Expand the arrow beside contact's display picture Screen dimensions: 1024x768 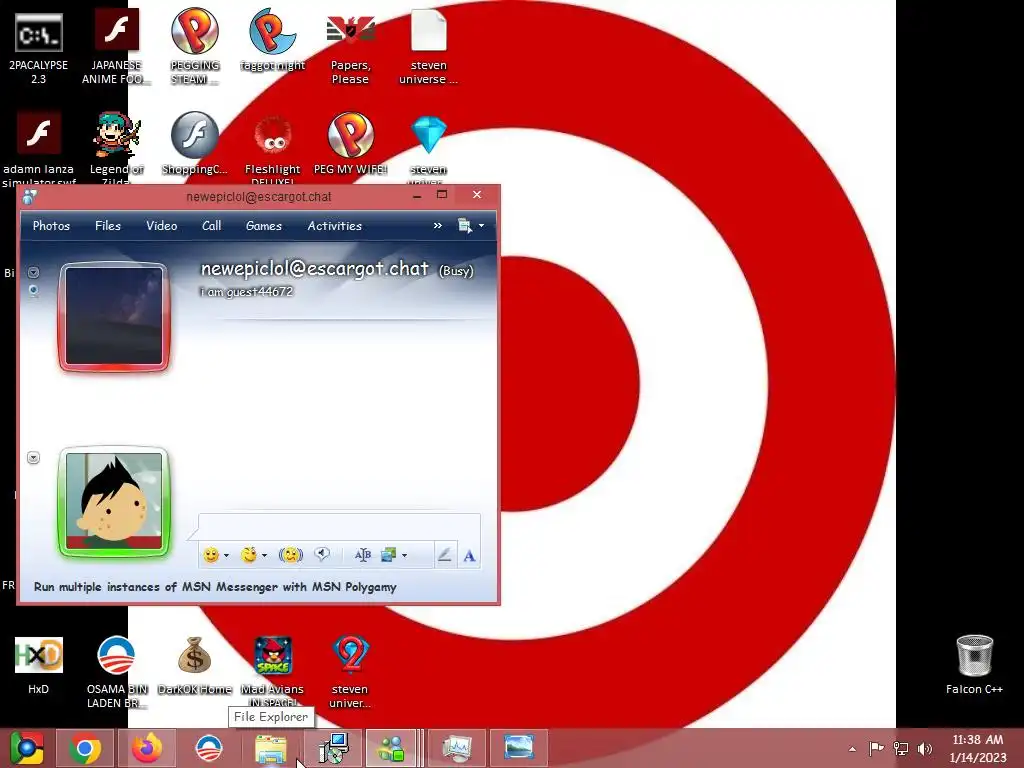(x=33, y=272)
